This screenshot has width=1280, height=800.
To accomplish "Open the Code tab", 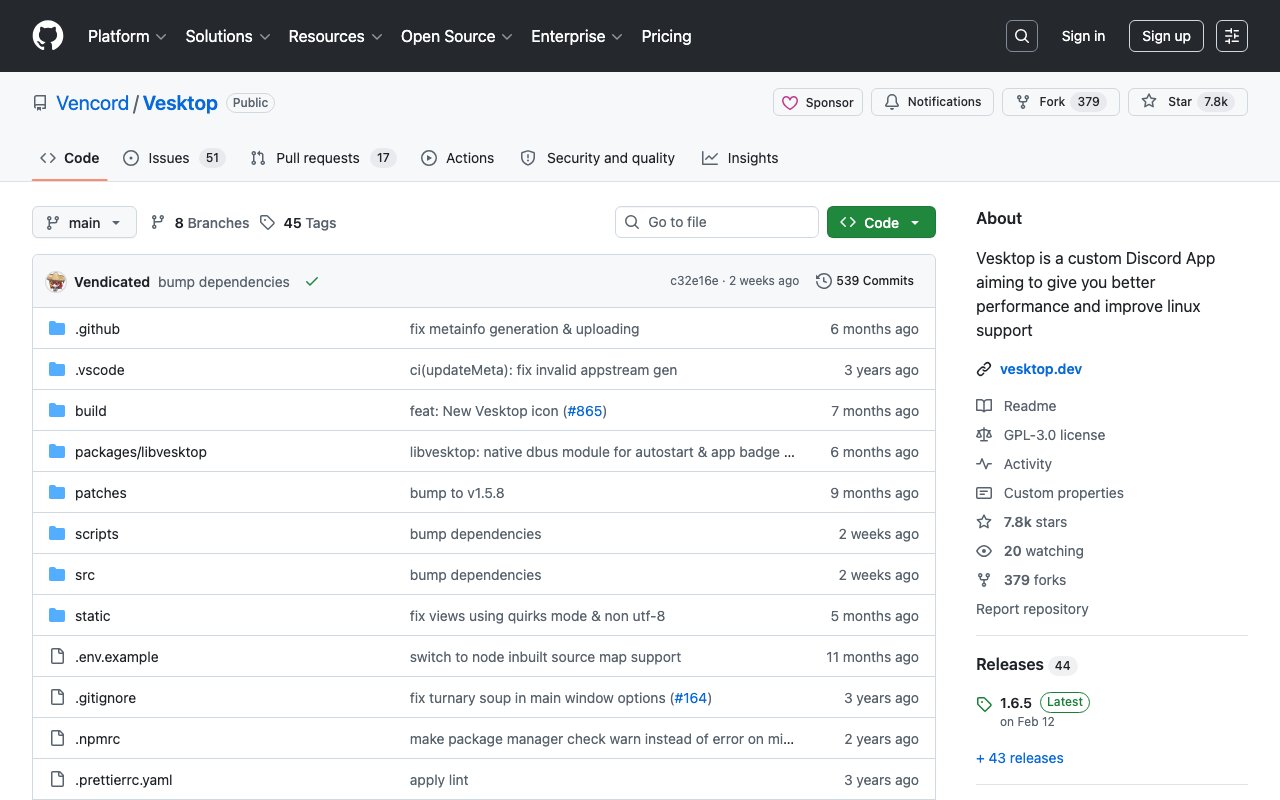I will [x=70, y=158].
